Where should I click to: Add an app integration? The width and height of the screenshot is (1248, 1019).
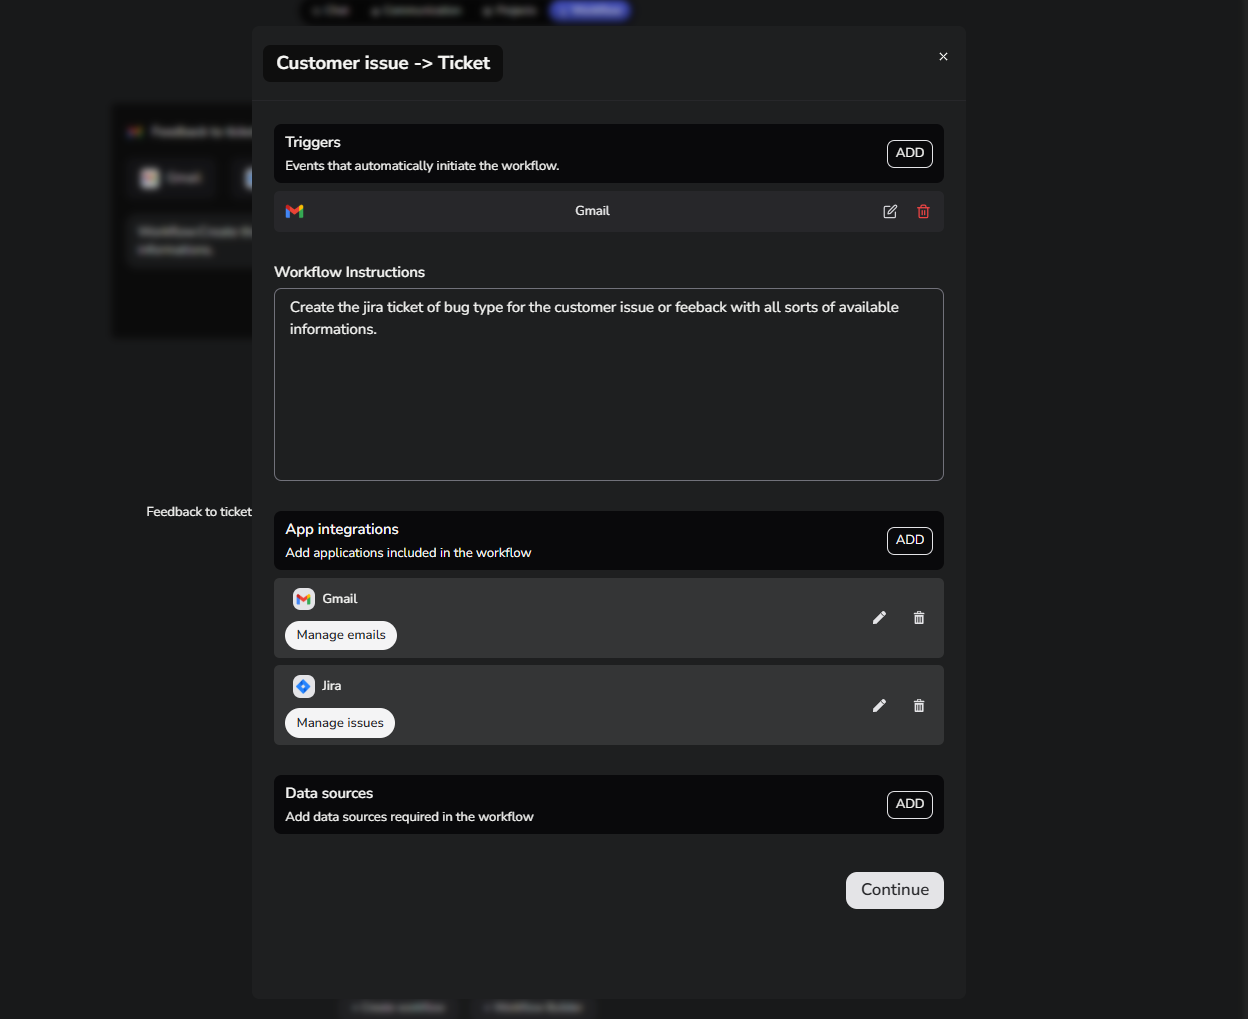coord(910,540)
